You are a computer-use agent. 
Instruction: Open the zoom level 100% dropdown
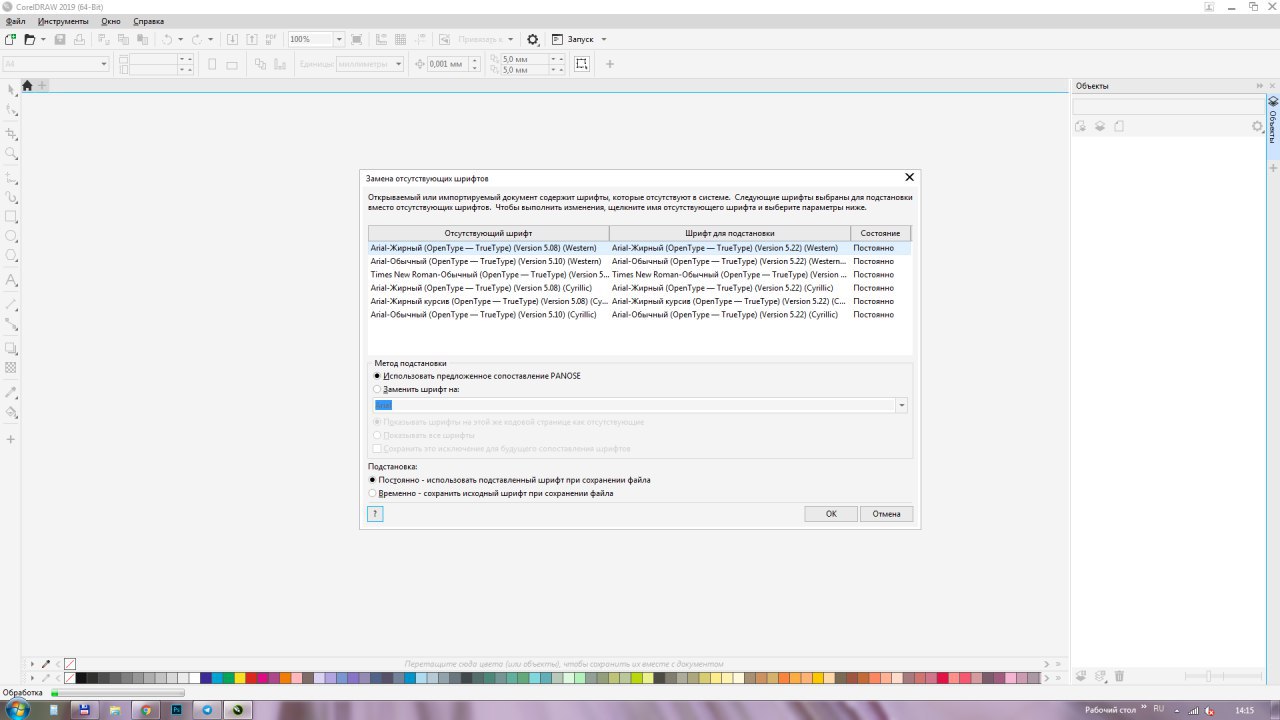[x=339, y=39]
